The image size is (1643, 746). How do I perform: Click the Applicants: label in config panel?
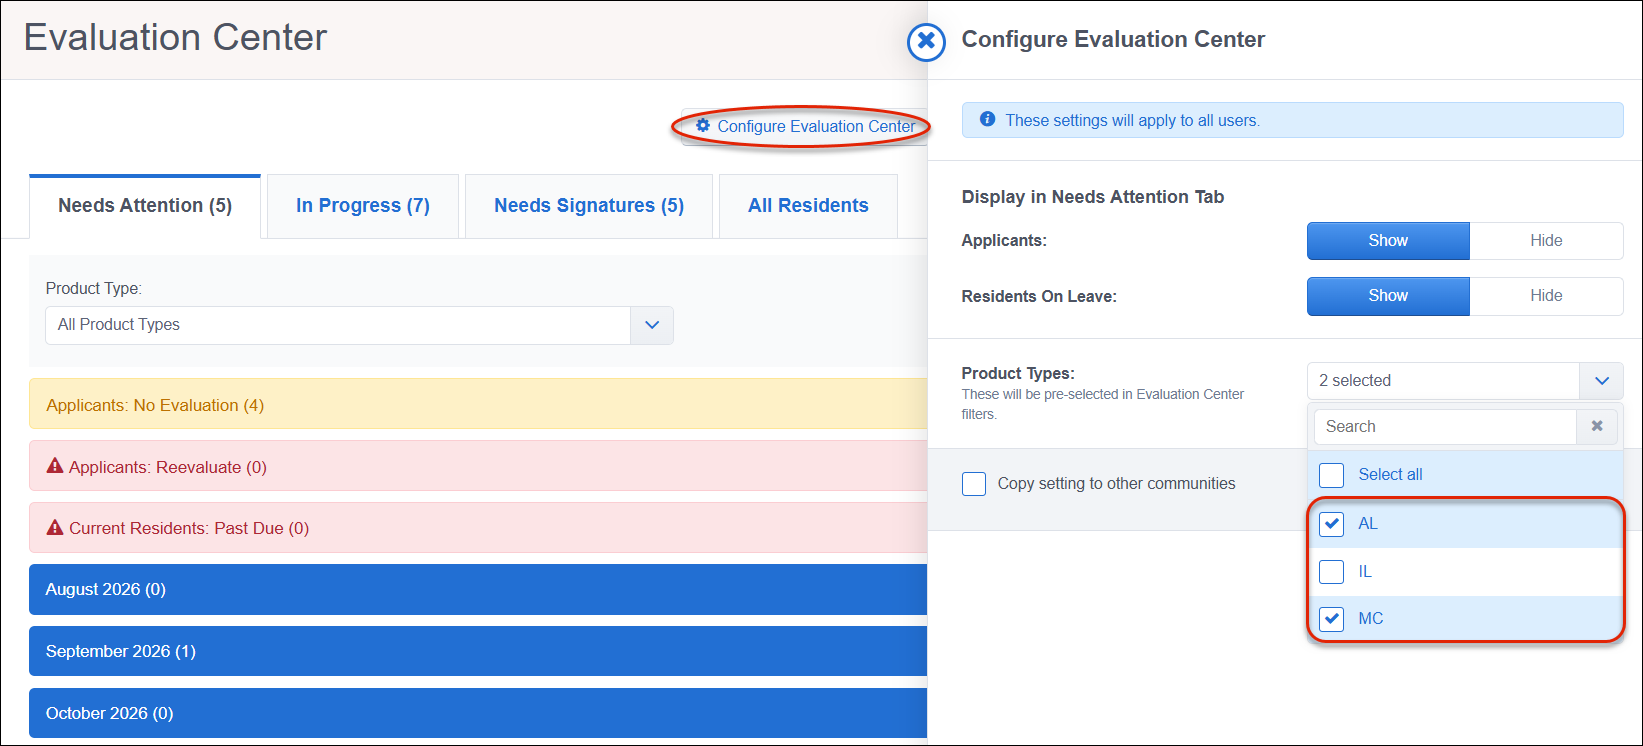pos(1004,241)
